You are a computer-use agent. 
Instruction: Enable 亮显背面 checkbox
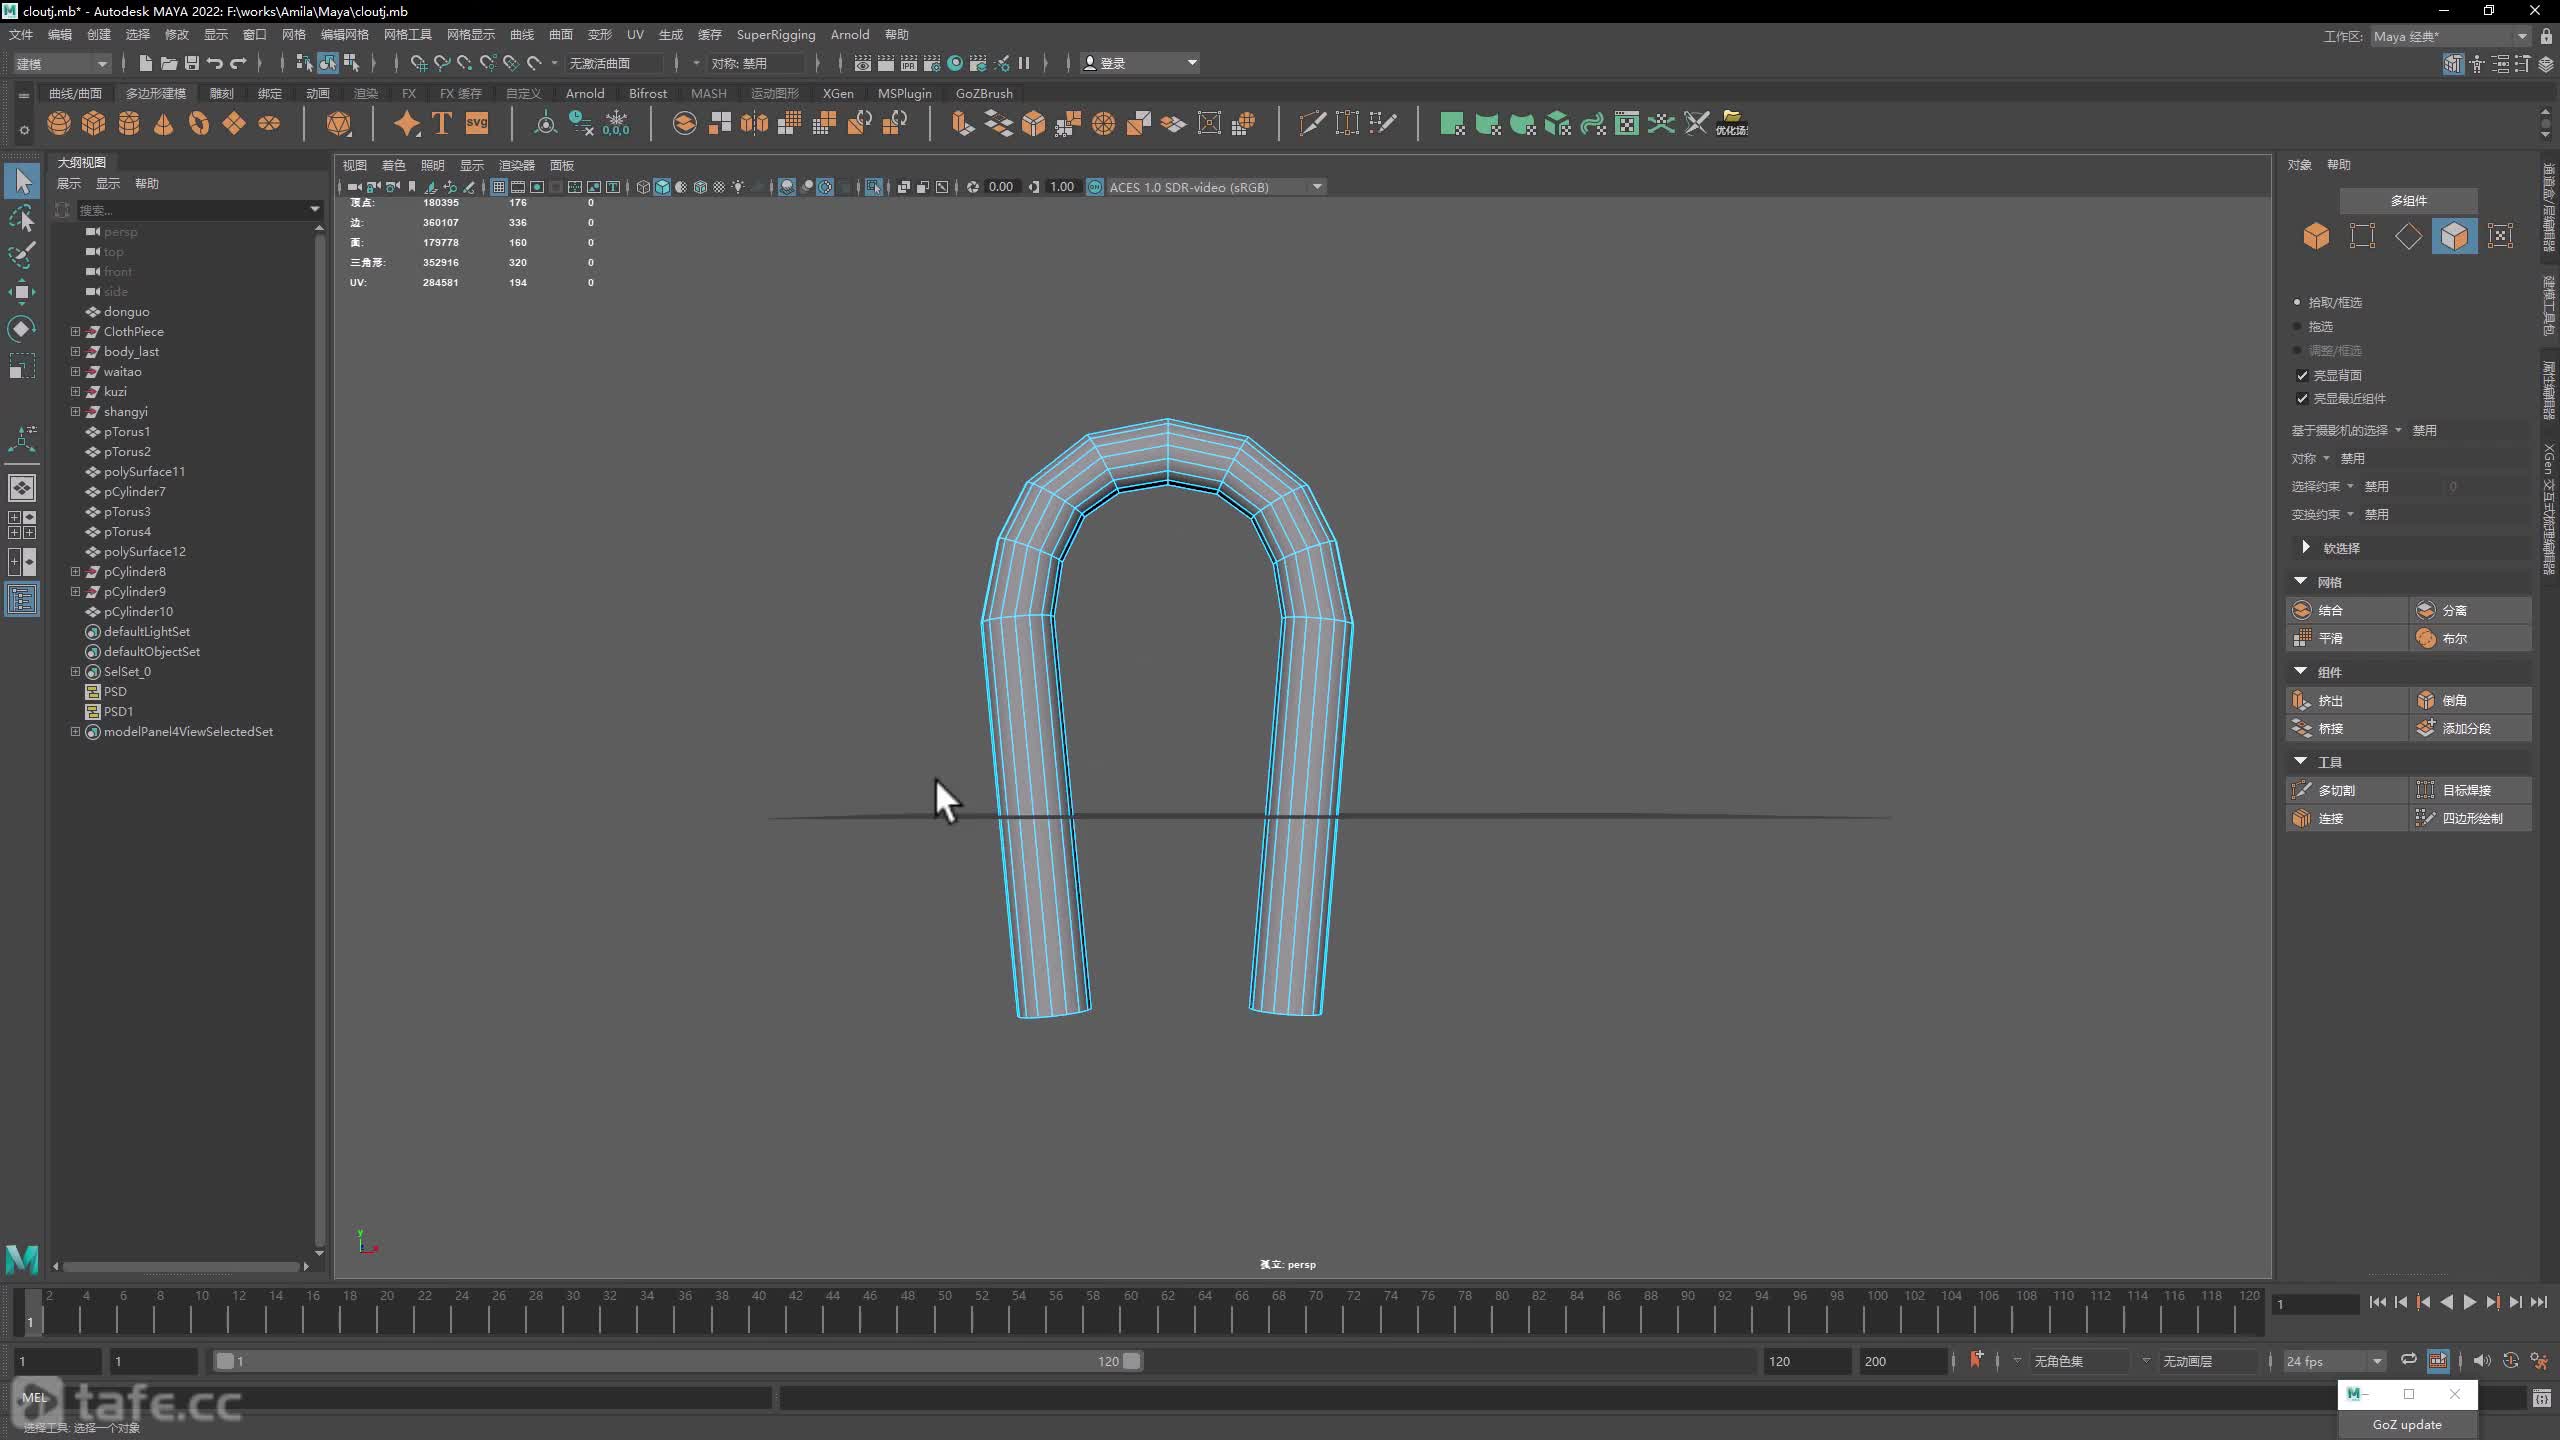(2302, 375)
